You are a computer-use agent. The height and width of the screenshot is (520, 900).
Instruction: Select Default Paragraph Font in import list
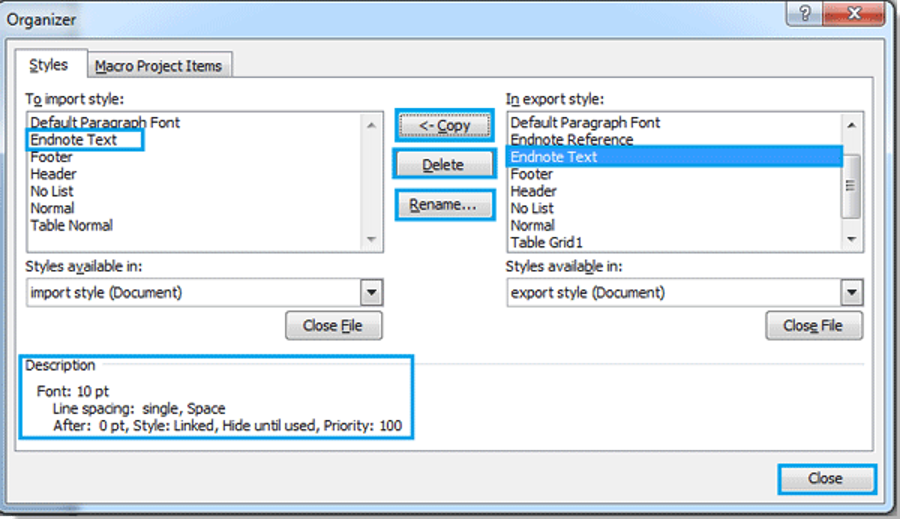click(105, 123)
